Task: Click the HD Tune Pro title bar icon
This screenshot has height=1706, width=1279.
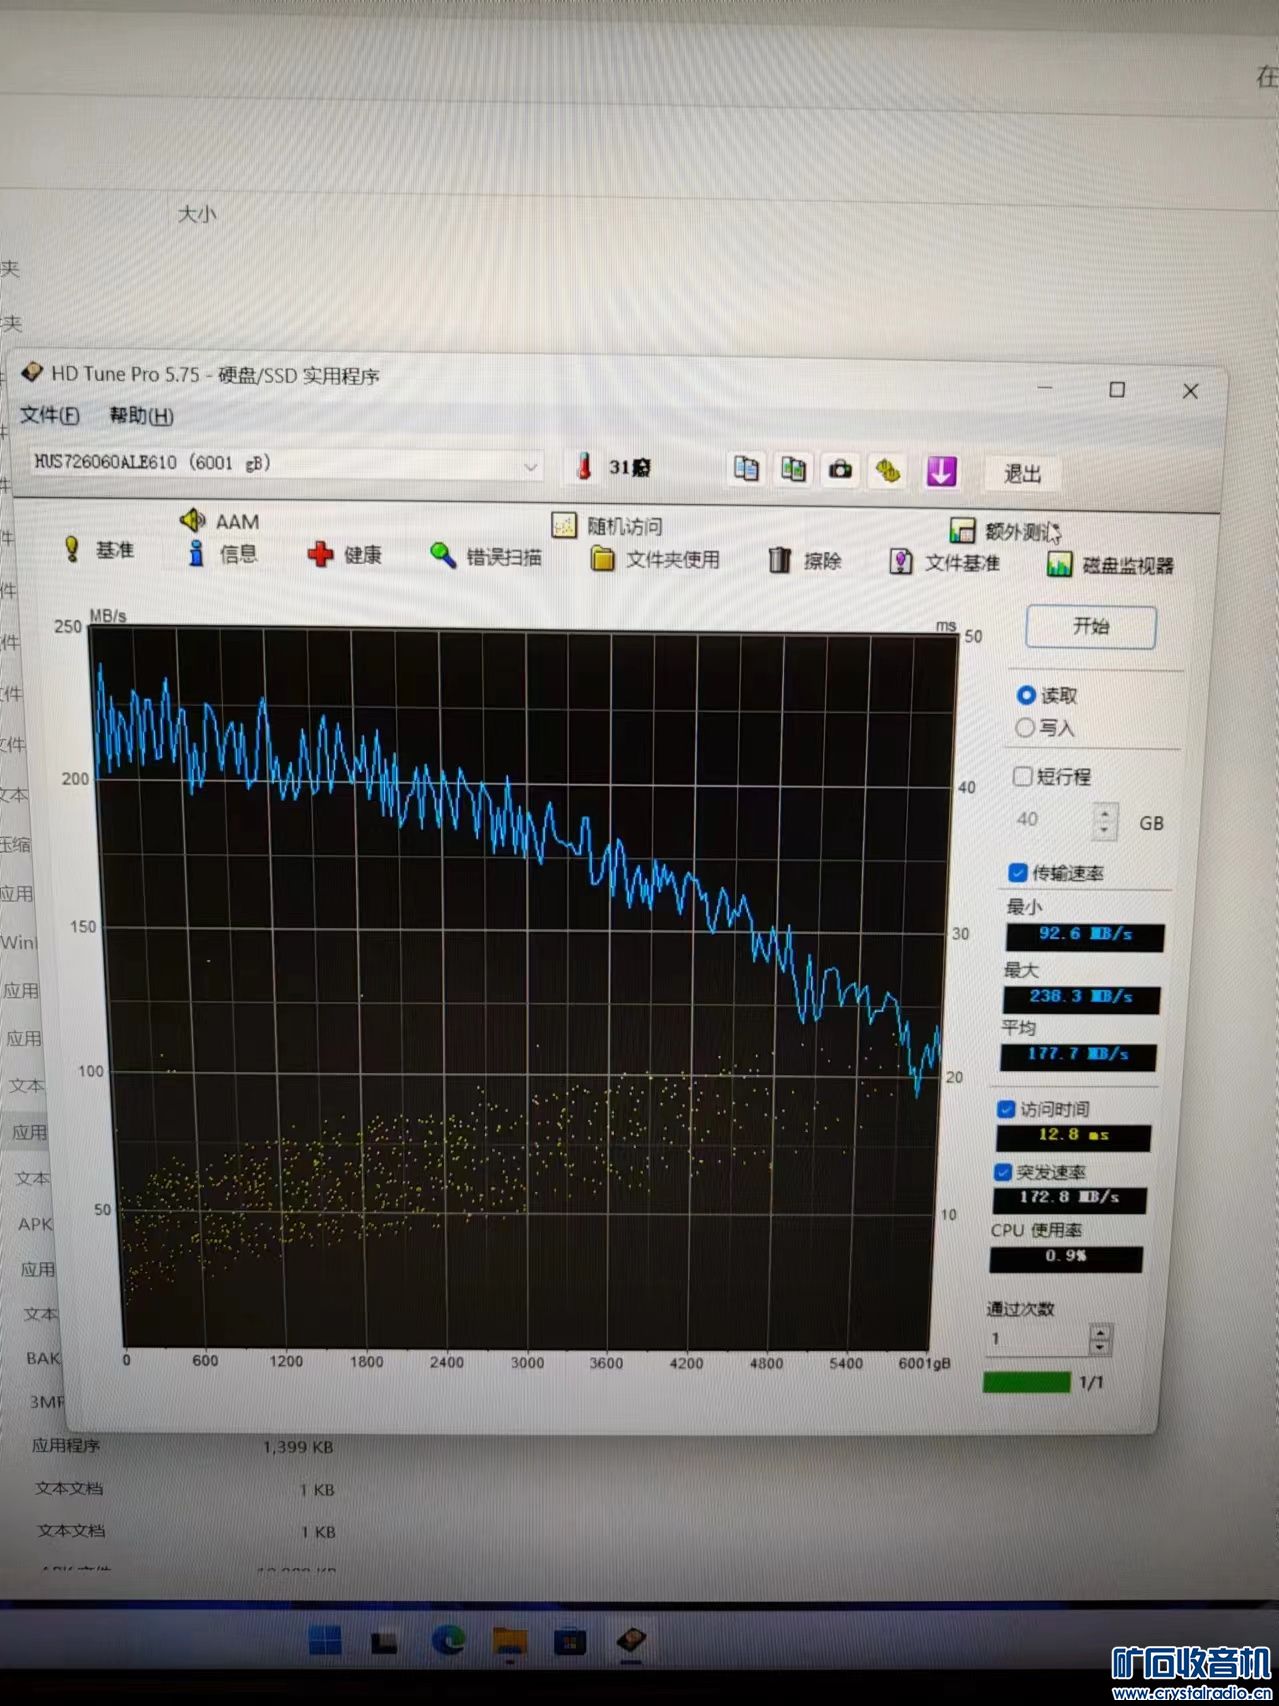Action: pyautogui.click(x=33, y=372)
